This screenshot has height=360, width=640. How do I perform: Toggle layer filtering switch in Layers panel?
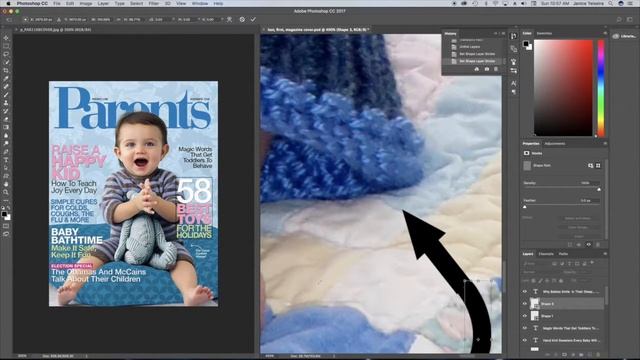click(x=593, y=263)
